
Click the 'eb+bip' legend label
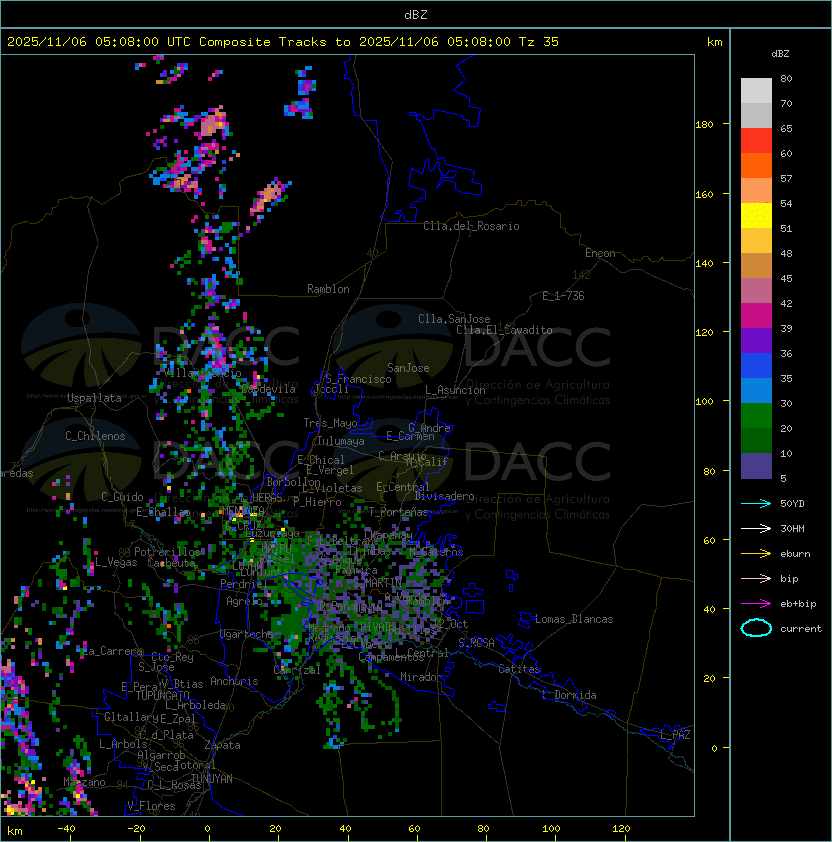click(798, 604)
